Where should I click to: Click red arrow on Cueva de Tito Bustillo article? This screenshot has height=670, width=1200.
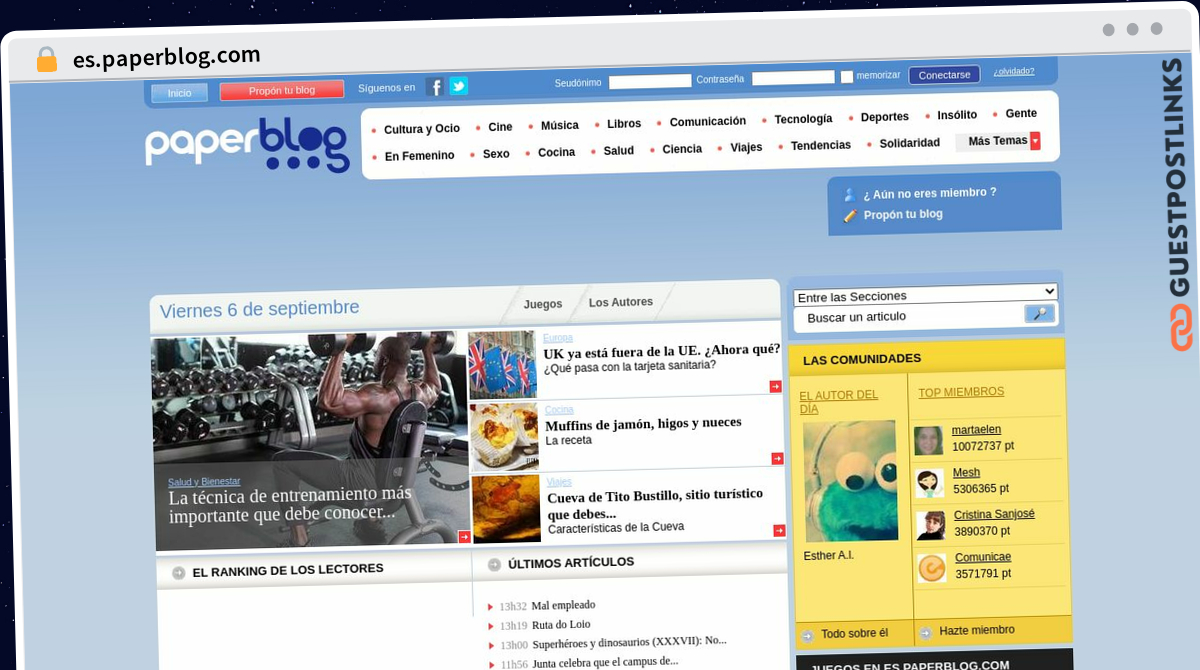[x=779, y=530]
